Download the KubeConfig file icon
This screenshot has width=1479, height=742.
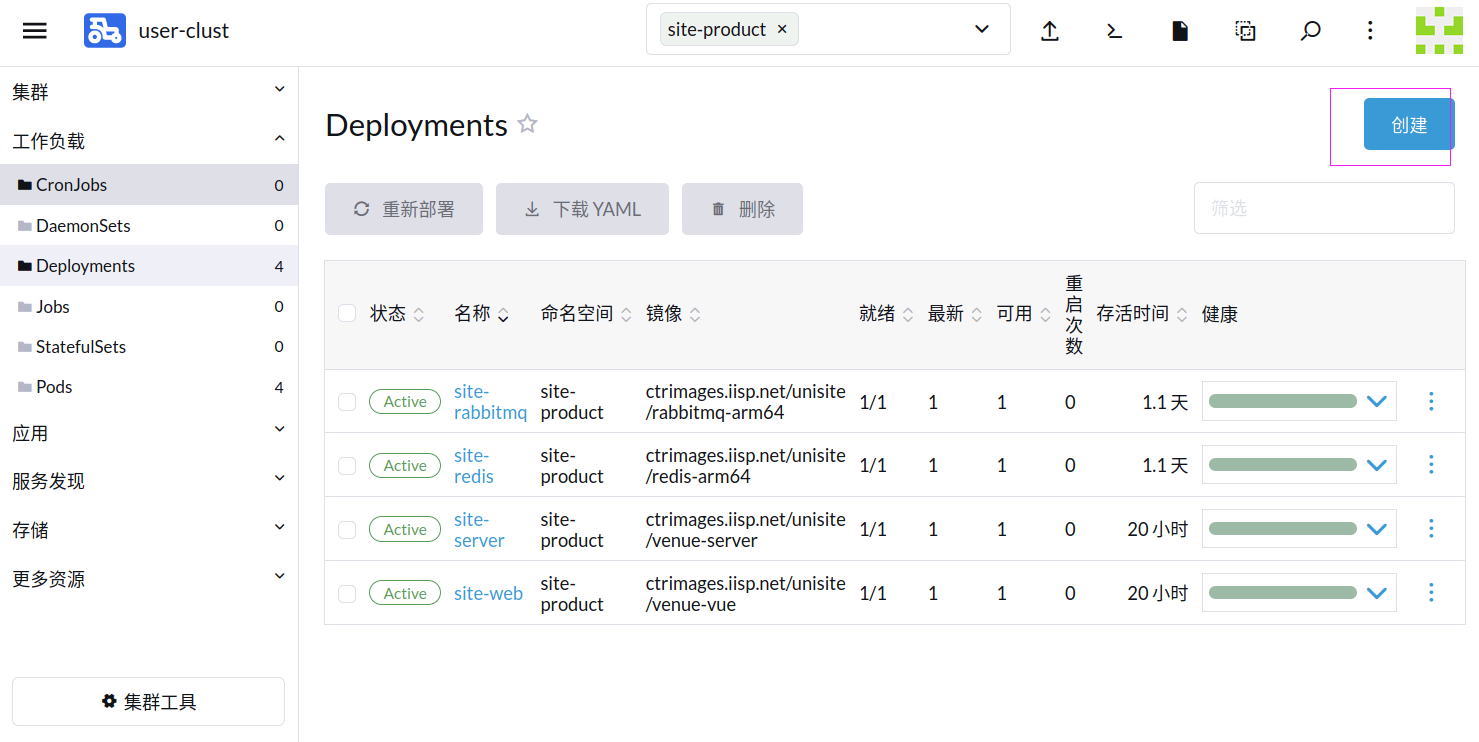pyautogui.click(x=1180, y=31)
